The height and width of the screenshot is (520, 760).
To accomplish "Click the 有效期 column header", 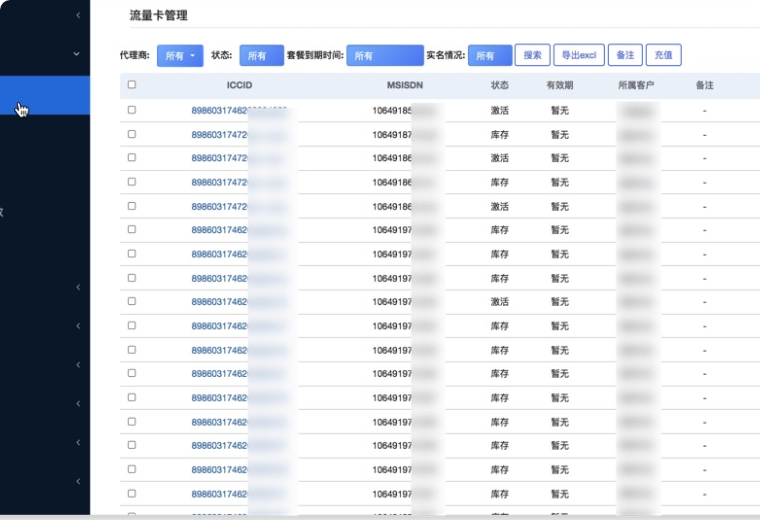I will tap(559, 85).
